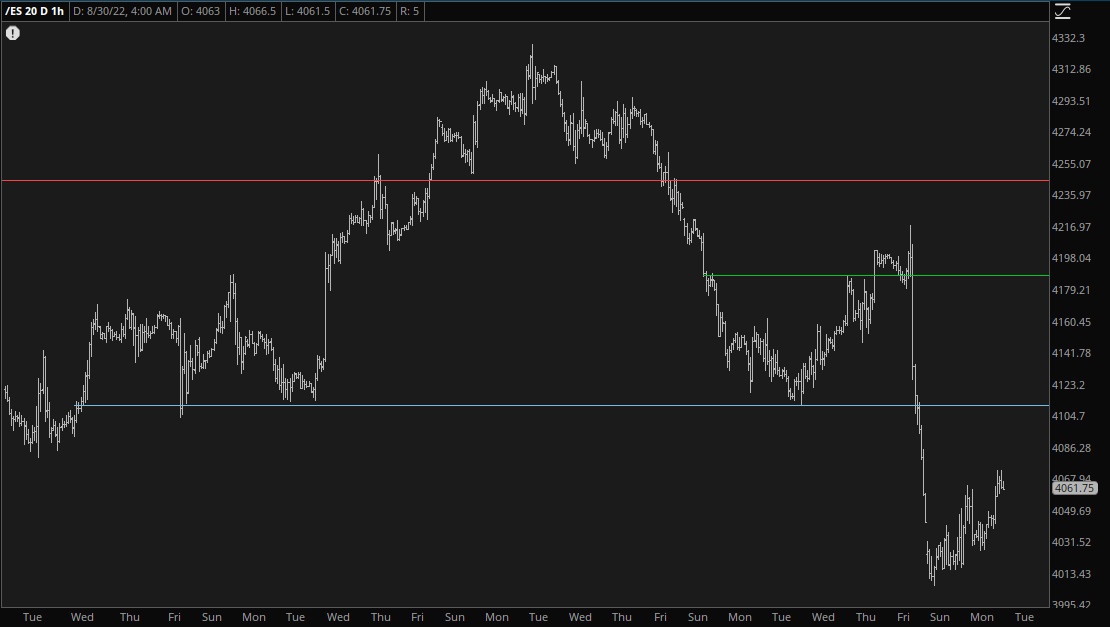The height and width of the screenshot is (627, 1110).
Task: Click the current price tag 4061.75
Action: click(x=1074, y=489)
